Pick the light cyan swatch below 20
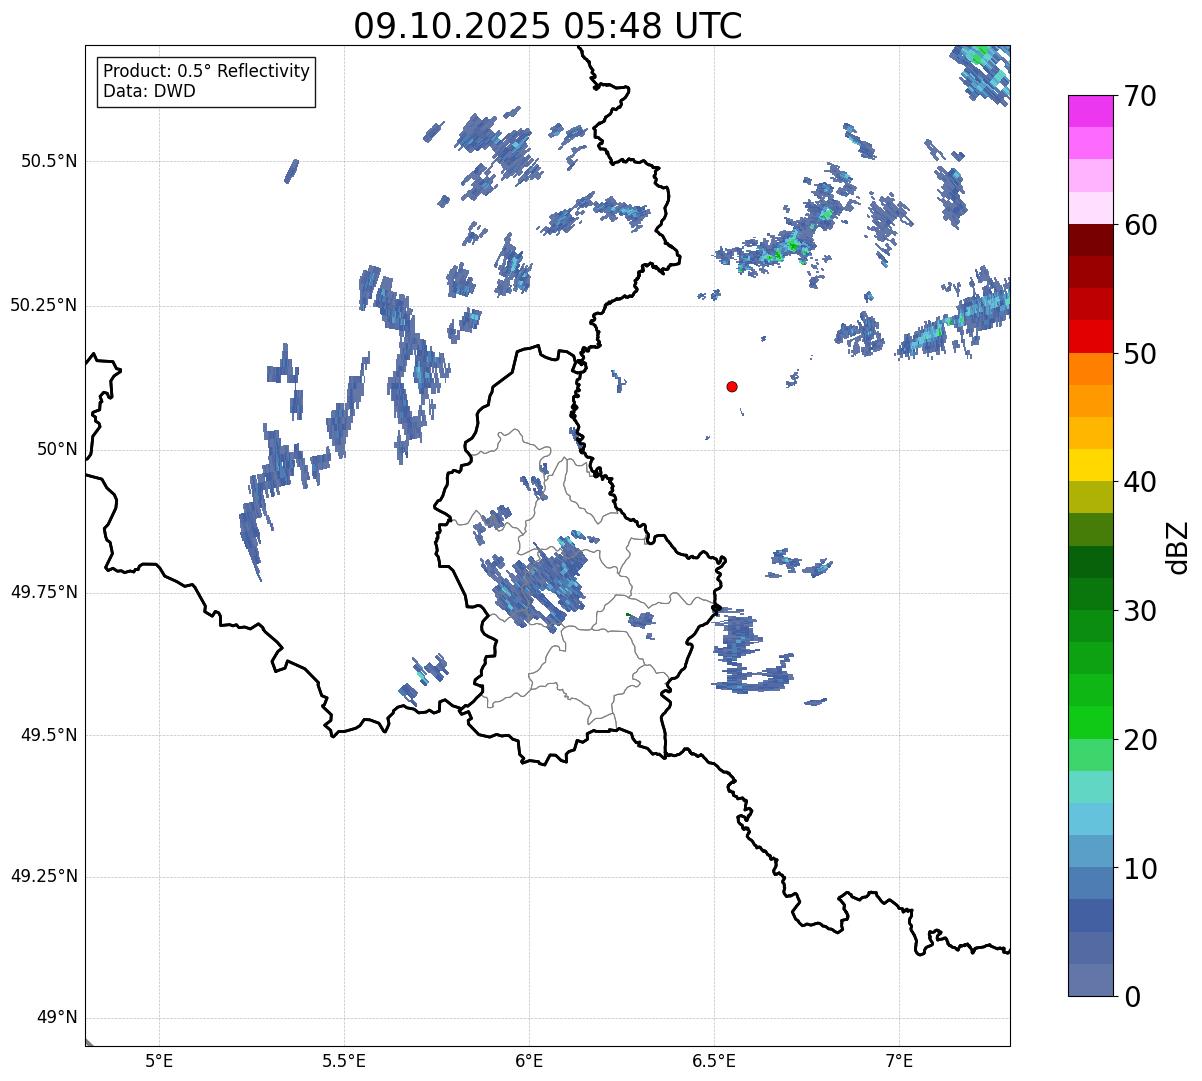Viewport: 1202px width, 1081px height. 1091,787
